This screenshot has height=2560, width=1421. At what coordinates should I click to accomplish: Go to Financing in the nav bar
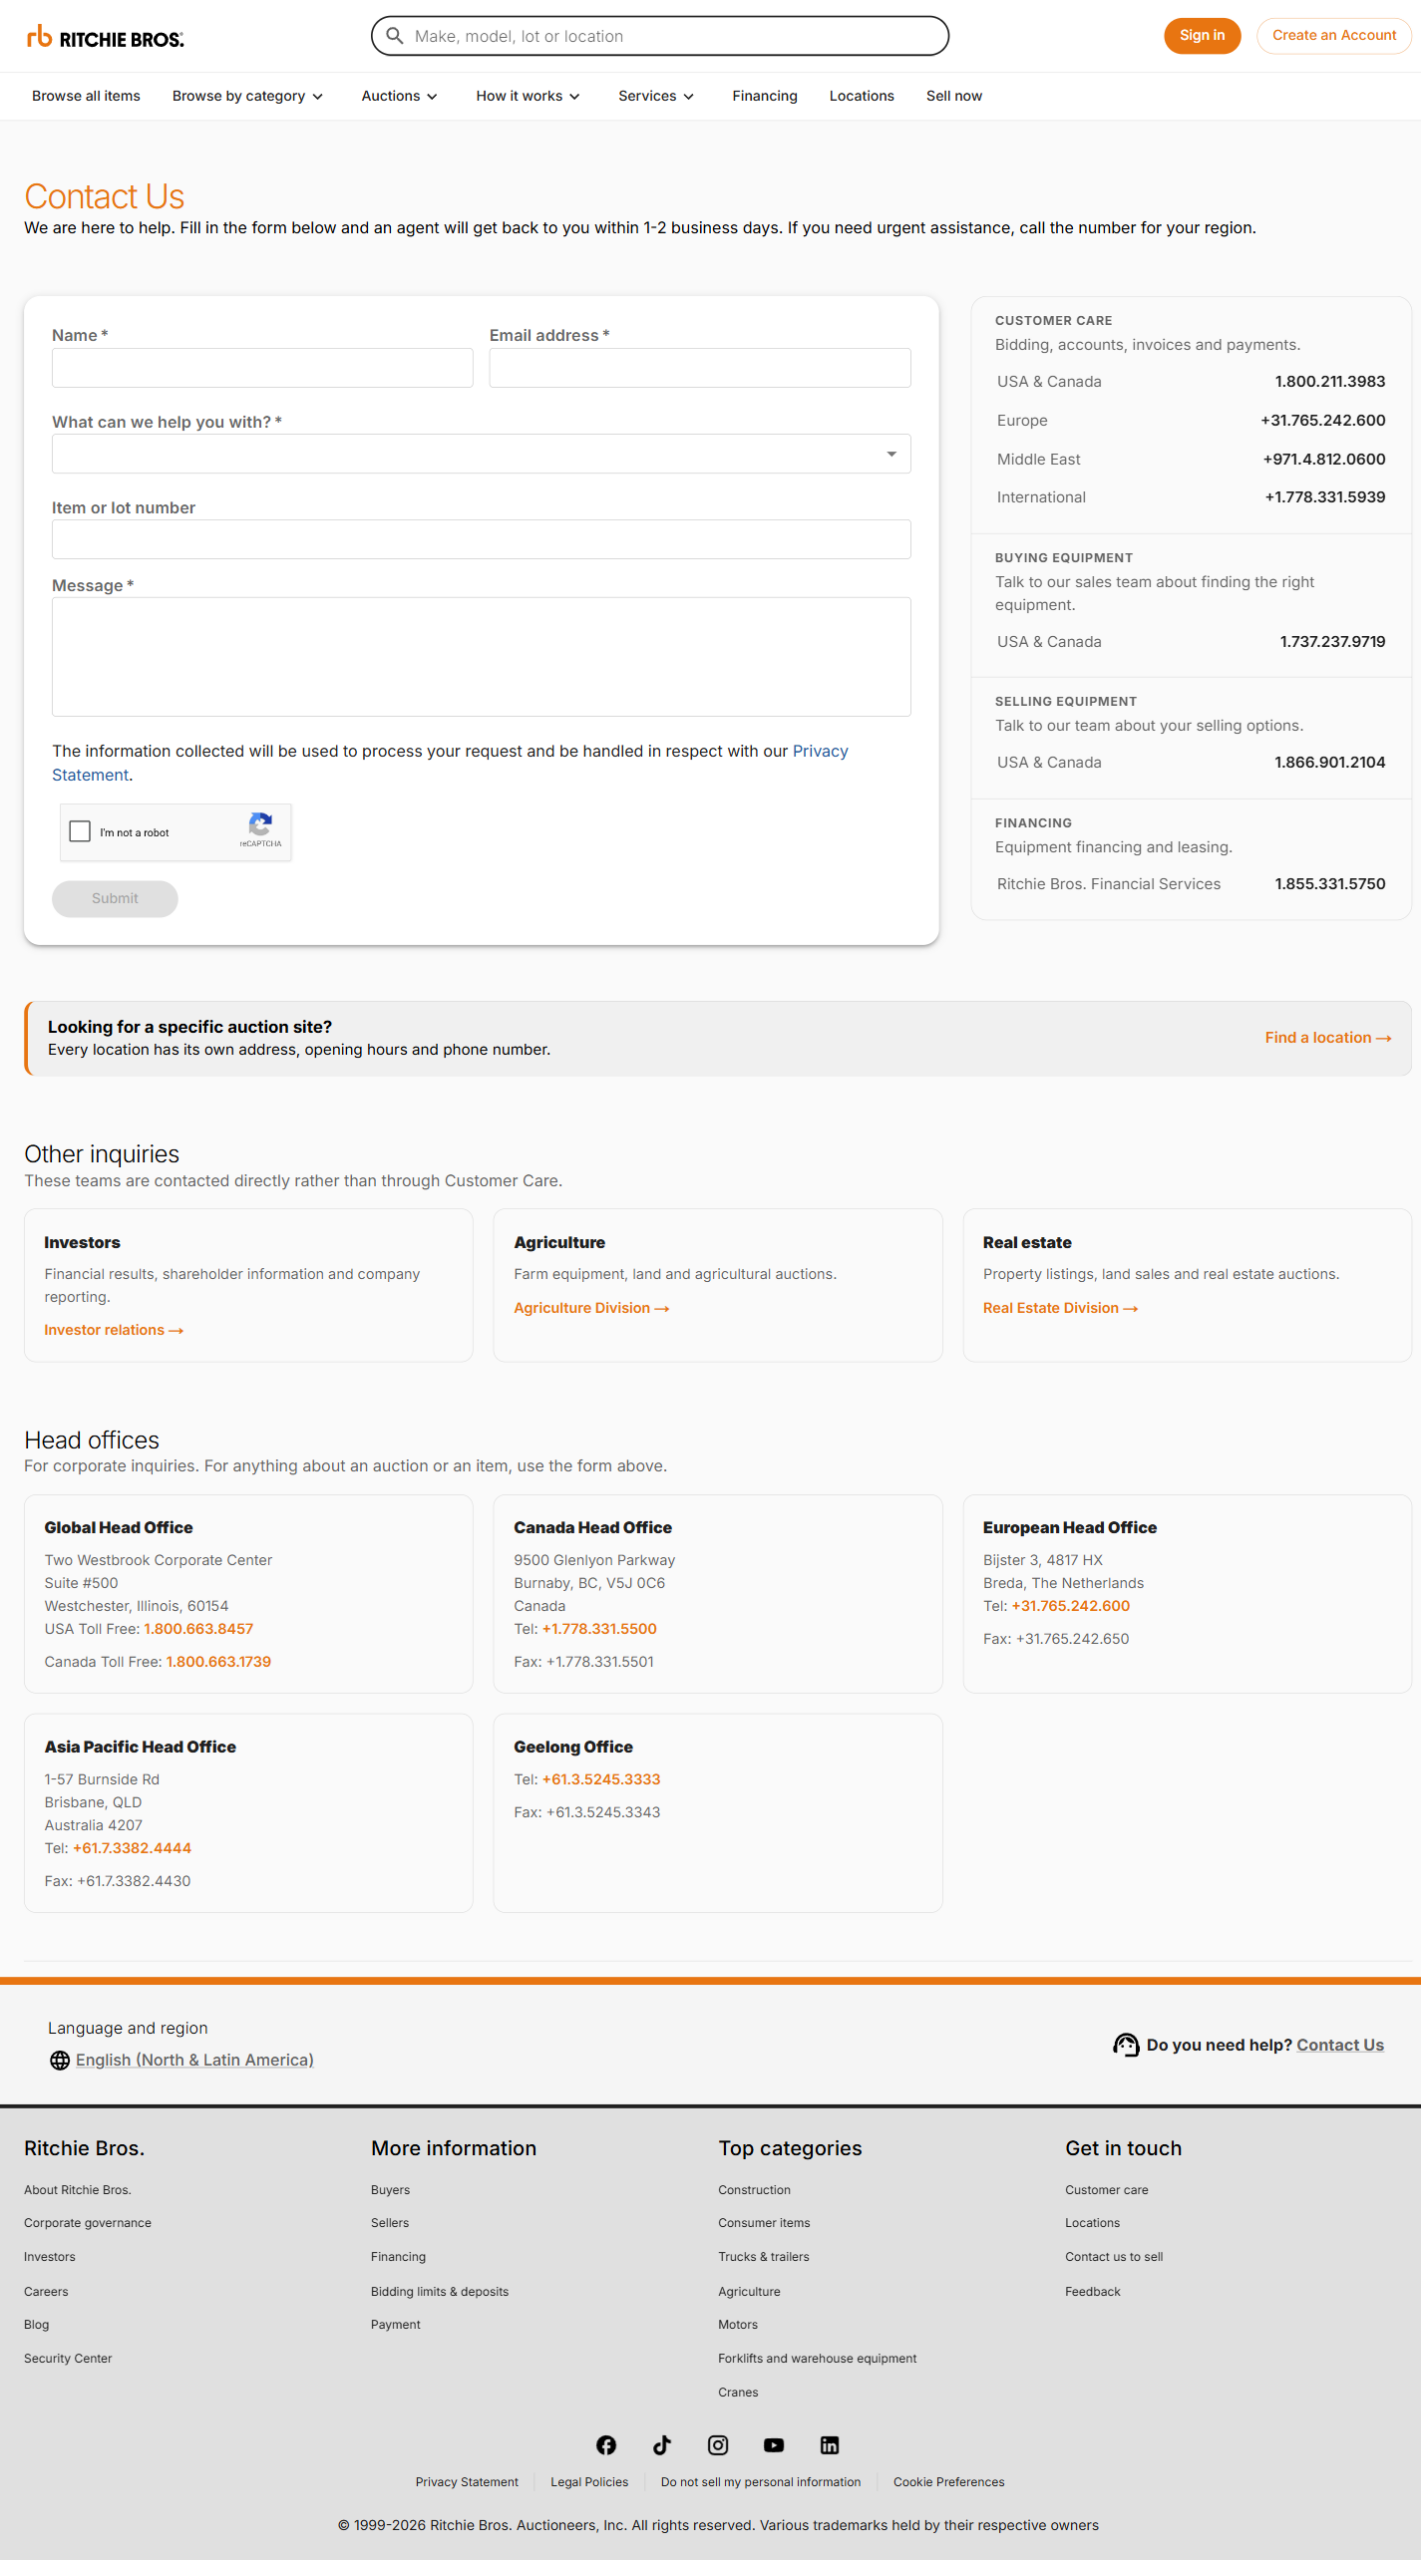pyautogui.click(x=765, y=96)
